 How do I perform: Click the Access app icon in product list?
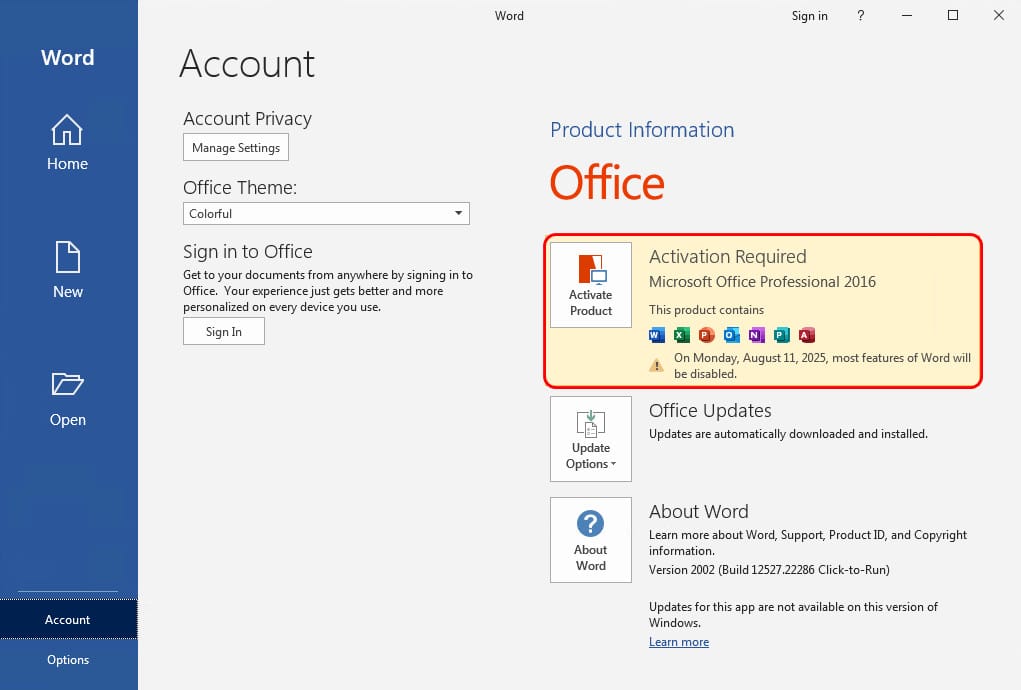(x=806, y=335)
